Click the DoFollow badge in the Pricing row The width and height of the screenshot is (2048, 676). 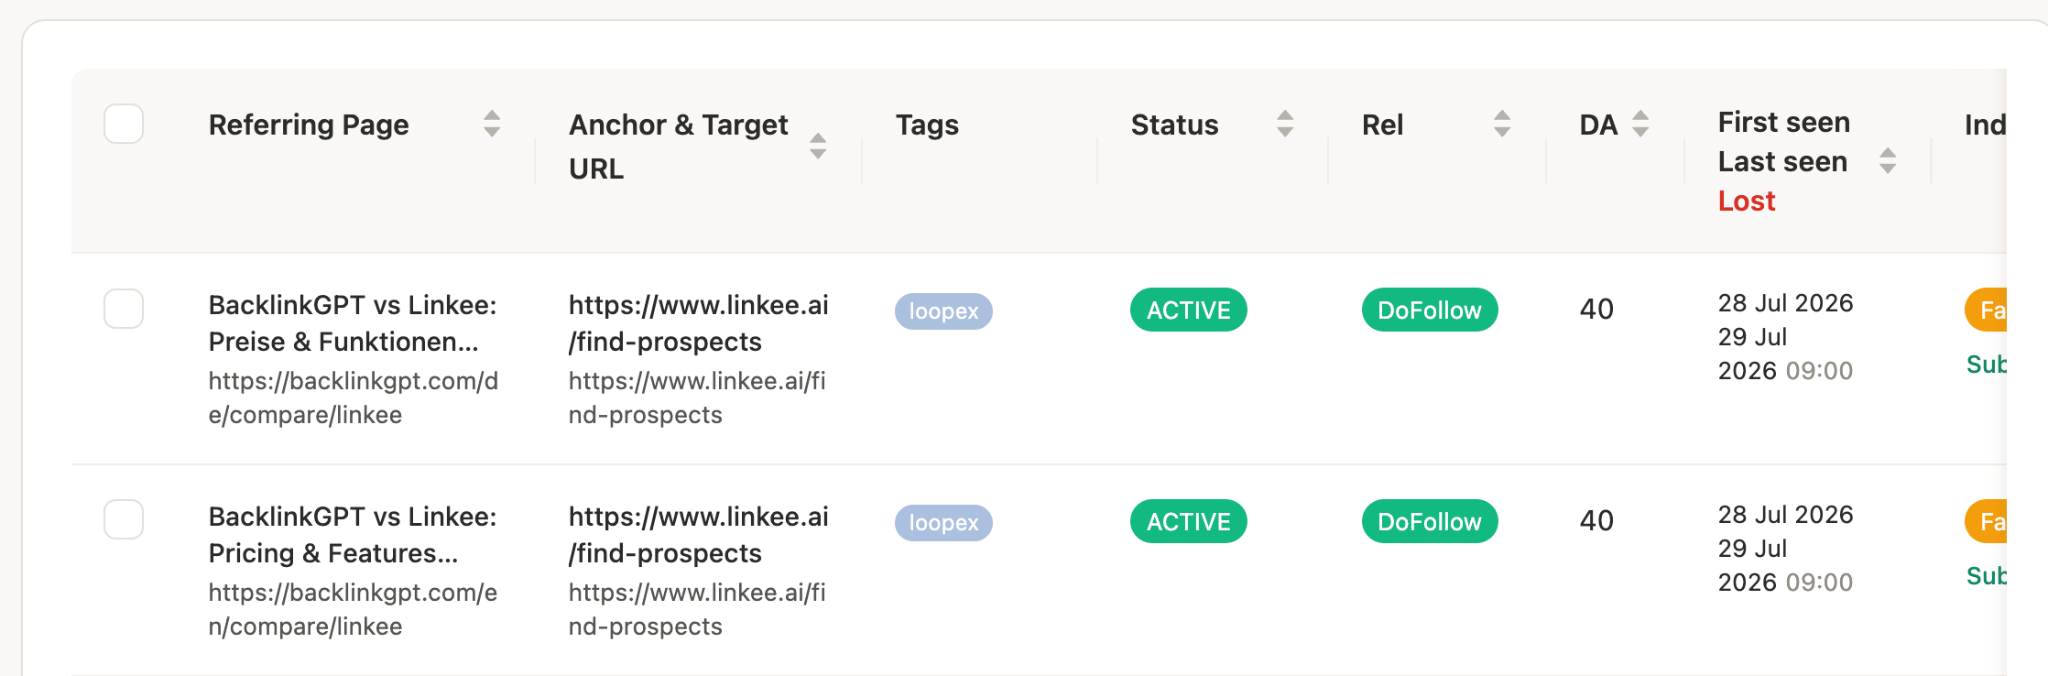coord(1429,521)
